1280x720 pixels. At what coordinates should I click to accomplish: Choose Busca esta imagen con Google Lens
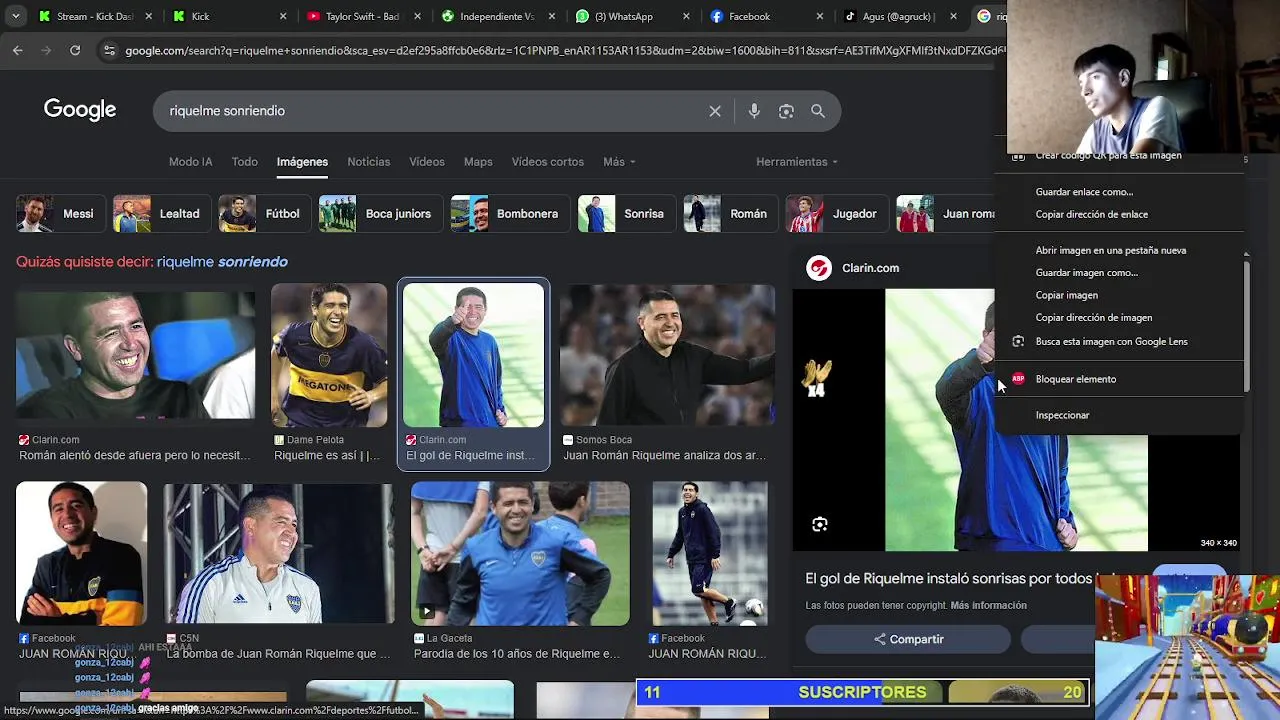pyautogui.click(x=1111, y=342)
